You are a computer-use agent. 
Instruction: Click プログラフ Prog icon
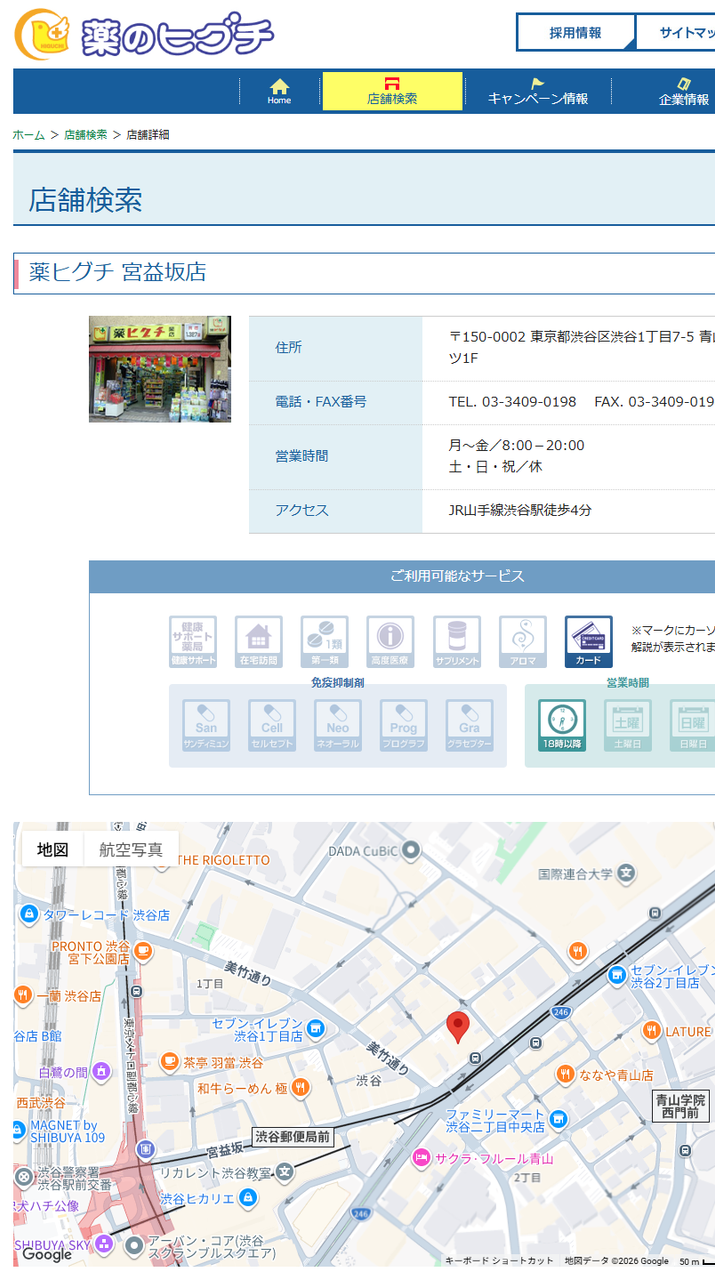404,726
